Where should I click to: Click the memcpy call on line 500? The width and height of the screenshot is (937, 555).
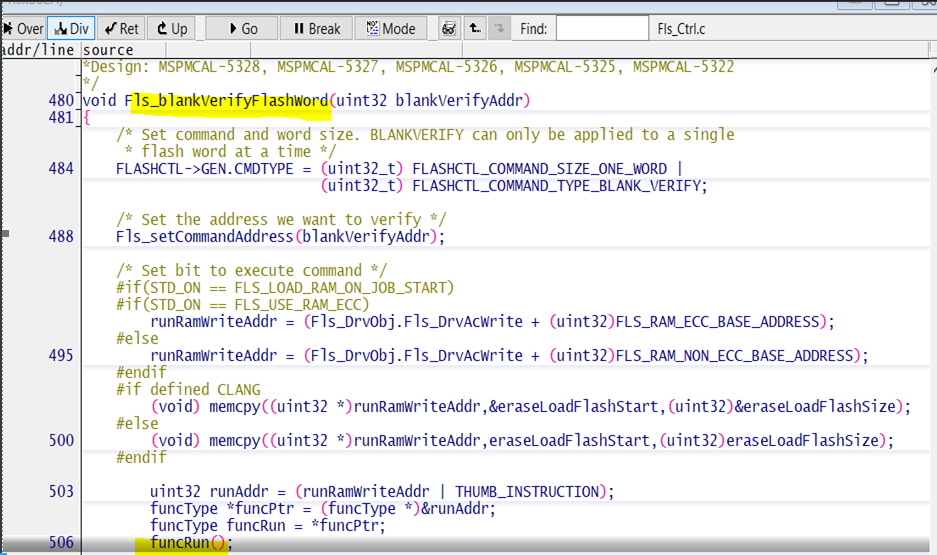point(522,440)
